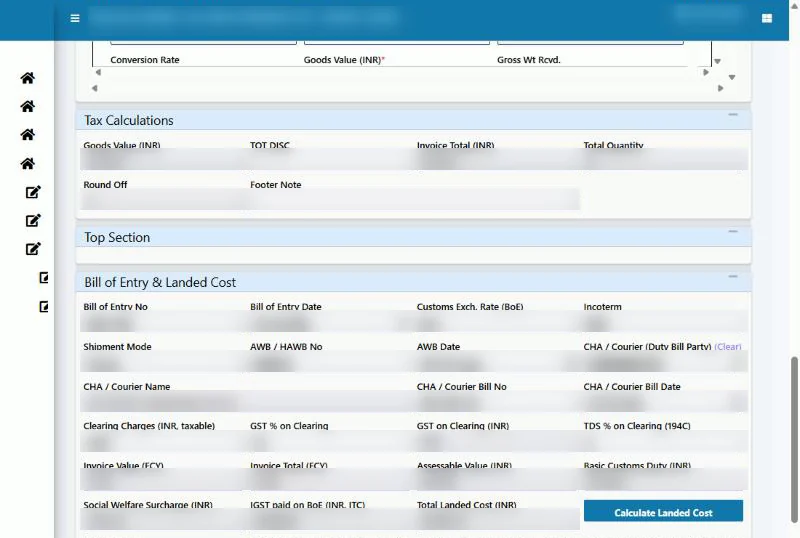Collapse the Tax Calculations section
The image size is (800, 538).
[x=733, y=115]
